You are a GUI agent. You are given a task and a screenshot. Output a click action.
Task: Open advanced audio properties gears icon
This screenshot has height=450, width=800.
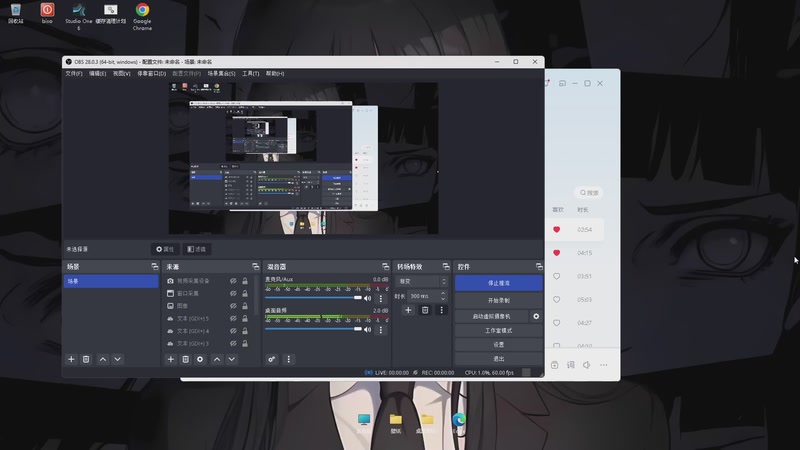coord(271,359)
